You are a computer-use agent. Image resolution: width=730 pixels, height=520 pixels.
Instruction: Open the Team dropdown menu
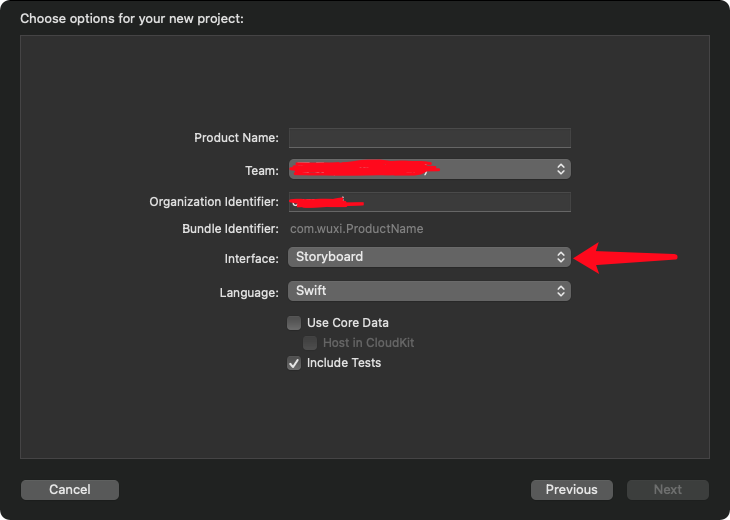[429, 169]
